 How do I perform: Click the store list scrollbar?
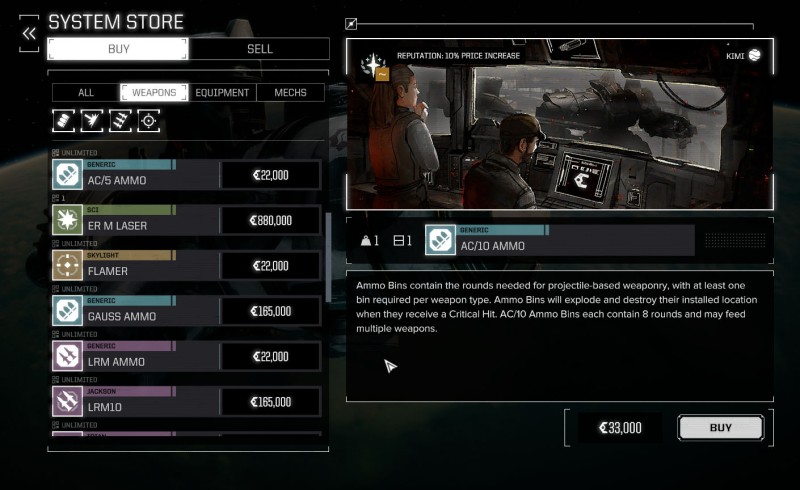[328, 257]
